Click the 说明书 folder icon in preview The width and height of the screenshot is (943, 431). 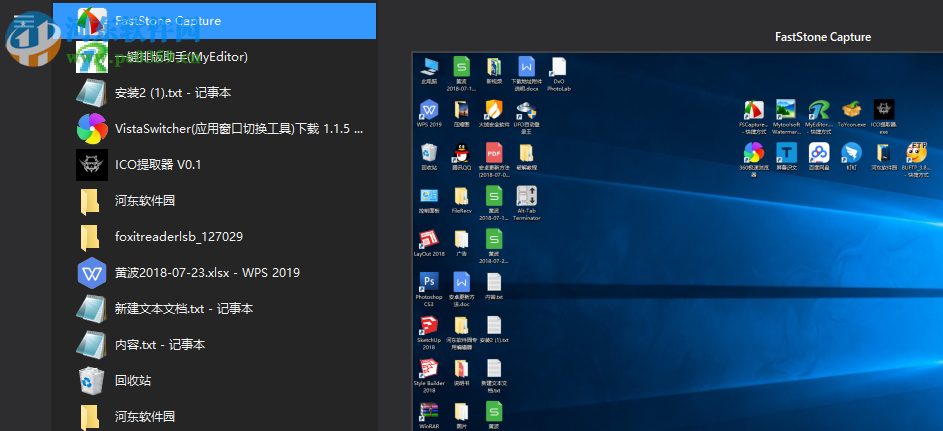click(461, 368)
